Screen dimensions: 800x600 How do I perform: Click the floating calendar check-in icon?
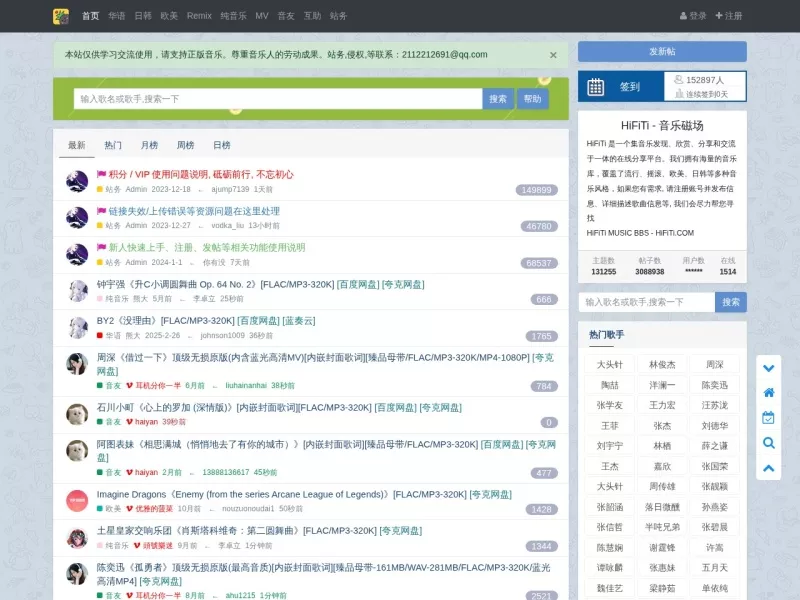click(768, 417)
